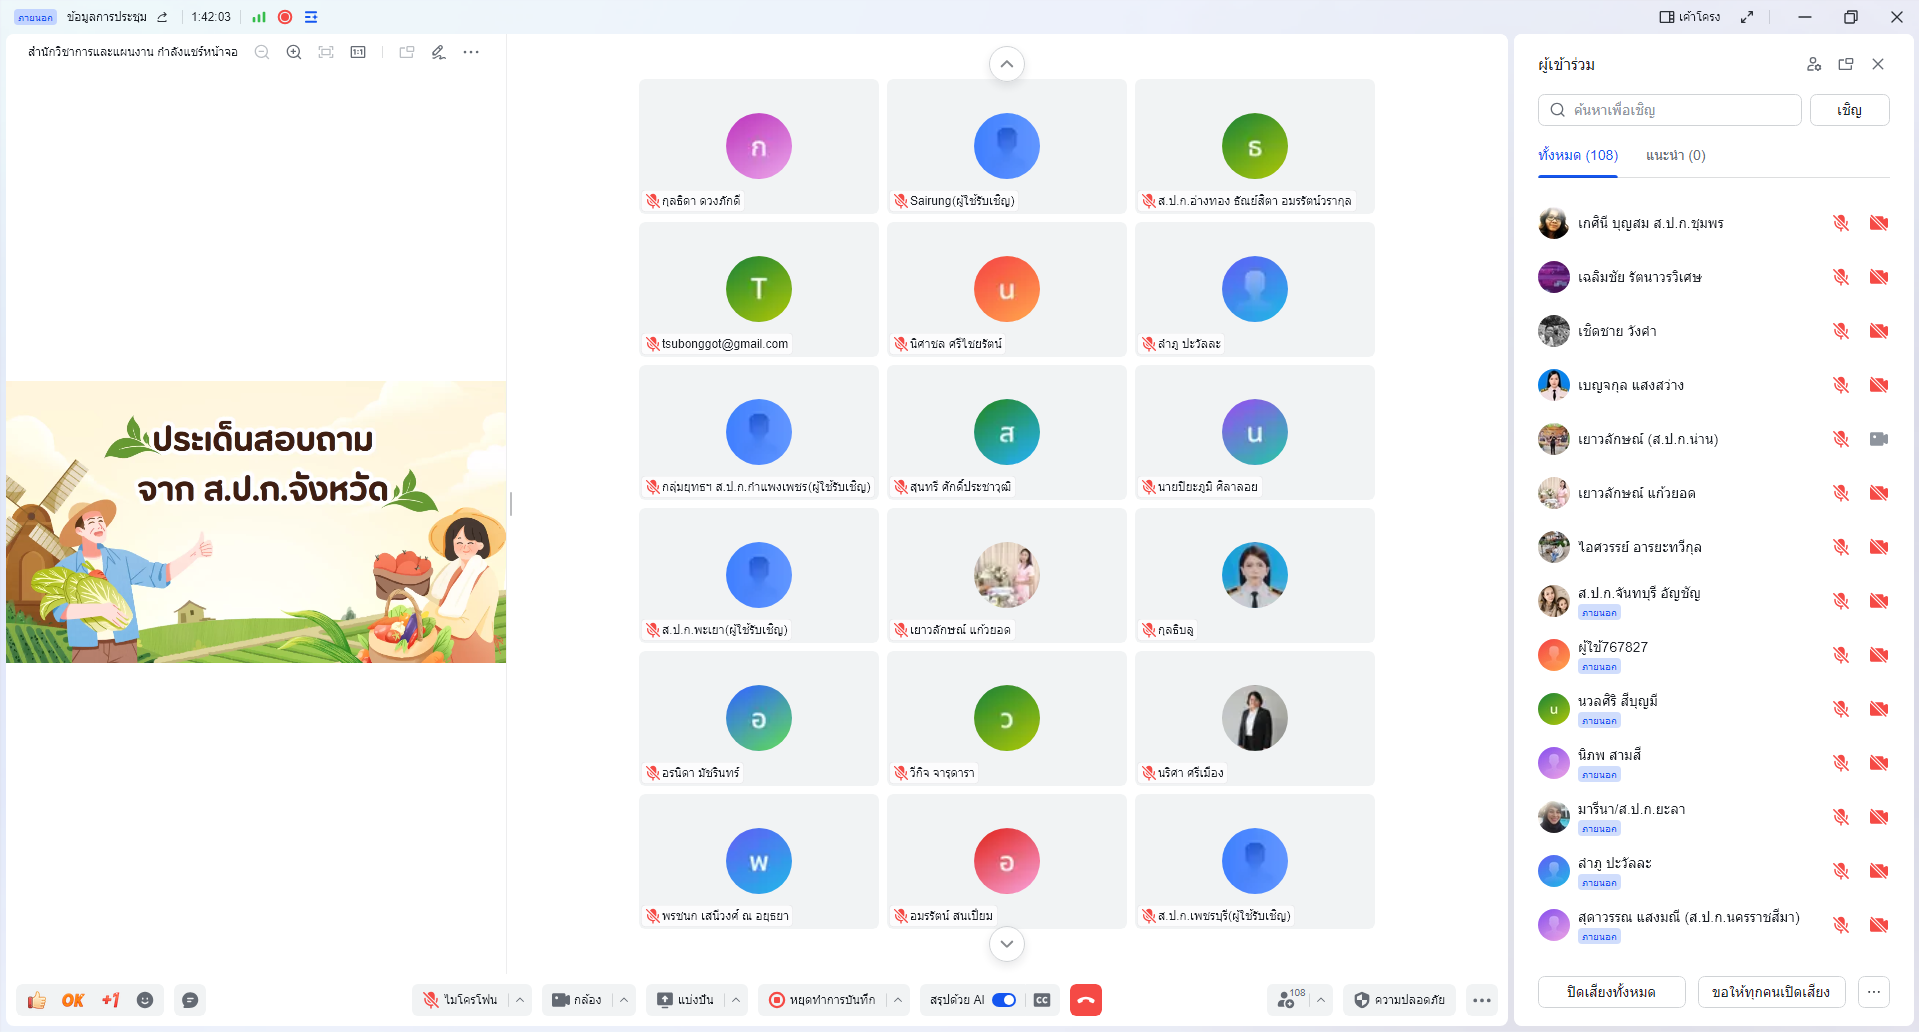Expand the microphone options arrow
The width and height of the screenshot is (1919, 1032).
coord(520,1000)
